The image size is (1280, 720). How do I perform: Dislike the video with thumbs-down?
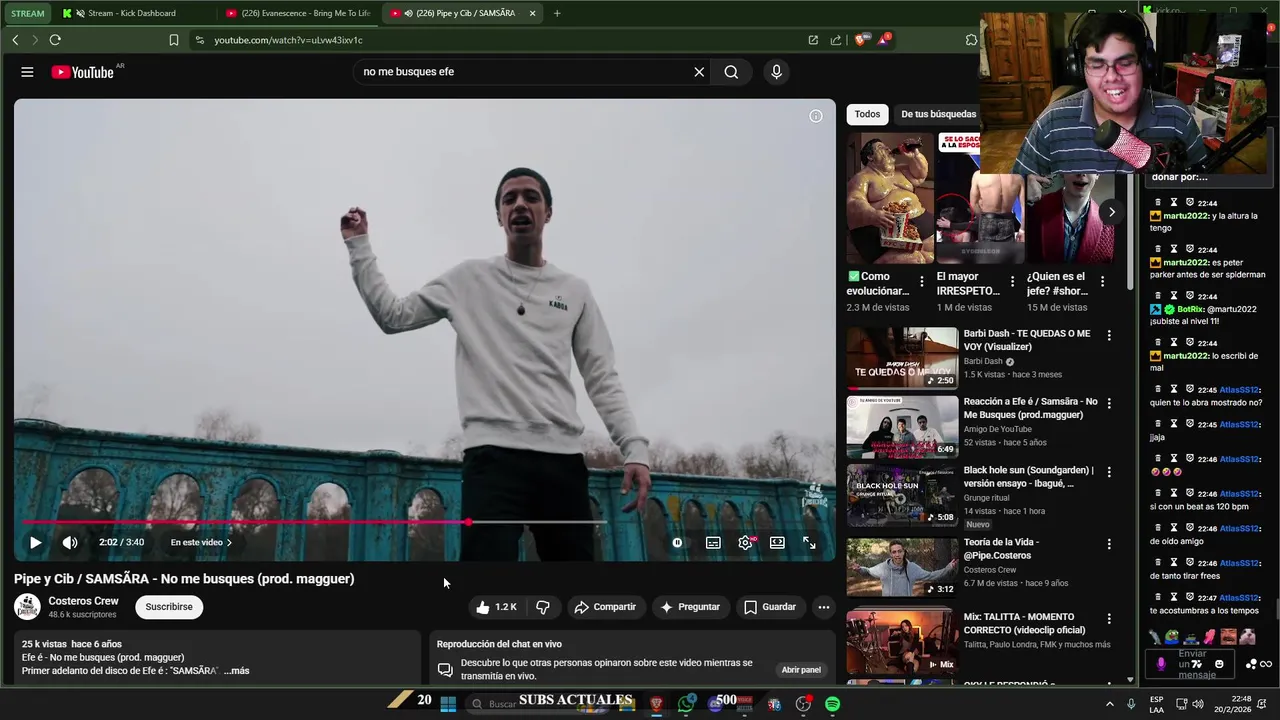pyautogui.click(x=543, y=607)
